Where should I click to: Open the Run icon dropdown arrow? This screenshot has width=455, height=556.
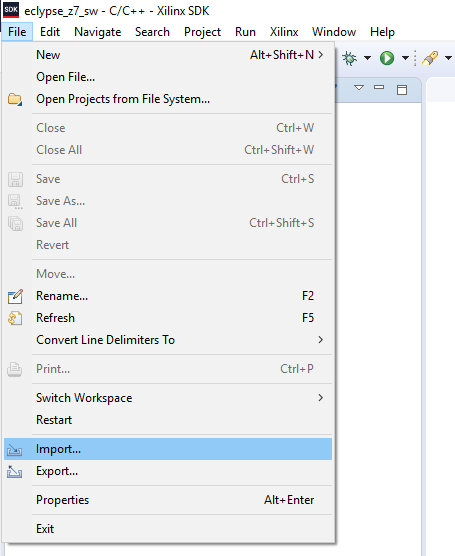tap(405, 58)
